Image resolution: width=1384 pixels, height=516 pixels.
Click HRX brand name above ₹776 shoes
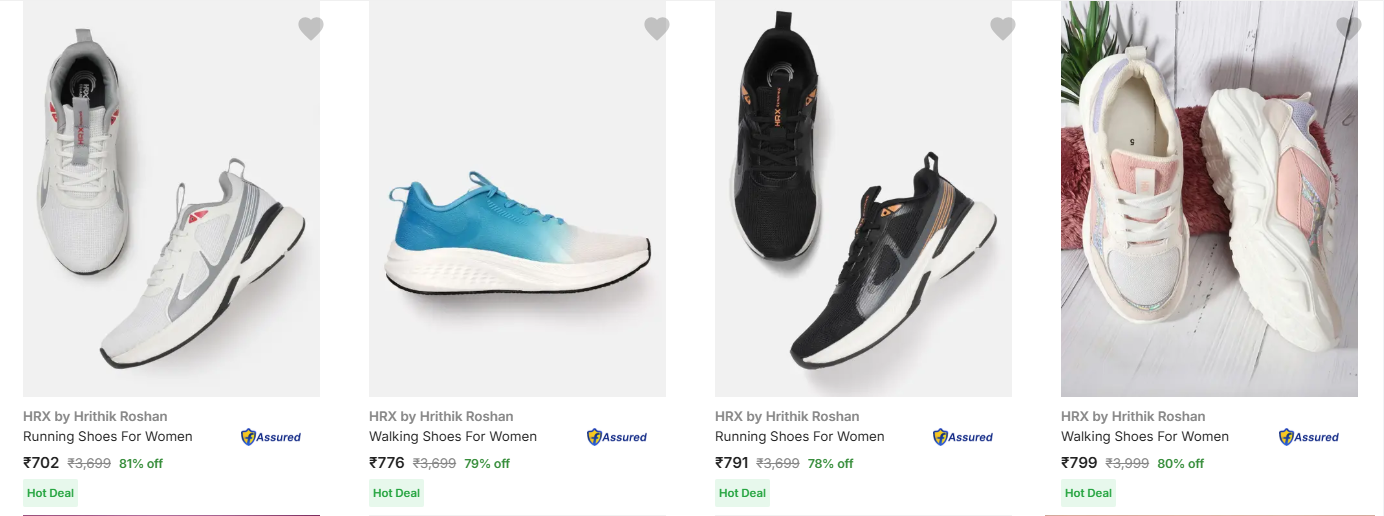coord(441,416)
